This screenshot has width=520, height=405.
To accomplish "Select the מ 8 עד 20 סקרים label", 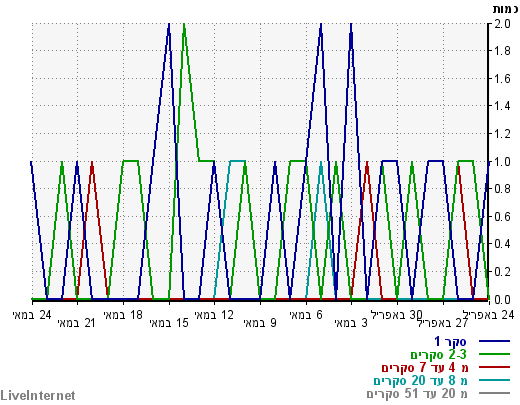I will tap(421, 381).
